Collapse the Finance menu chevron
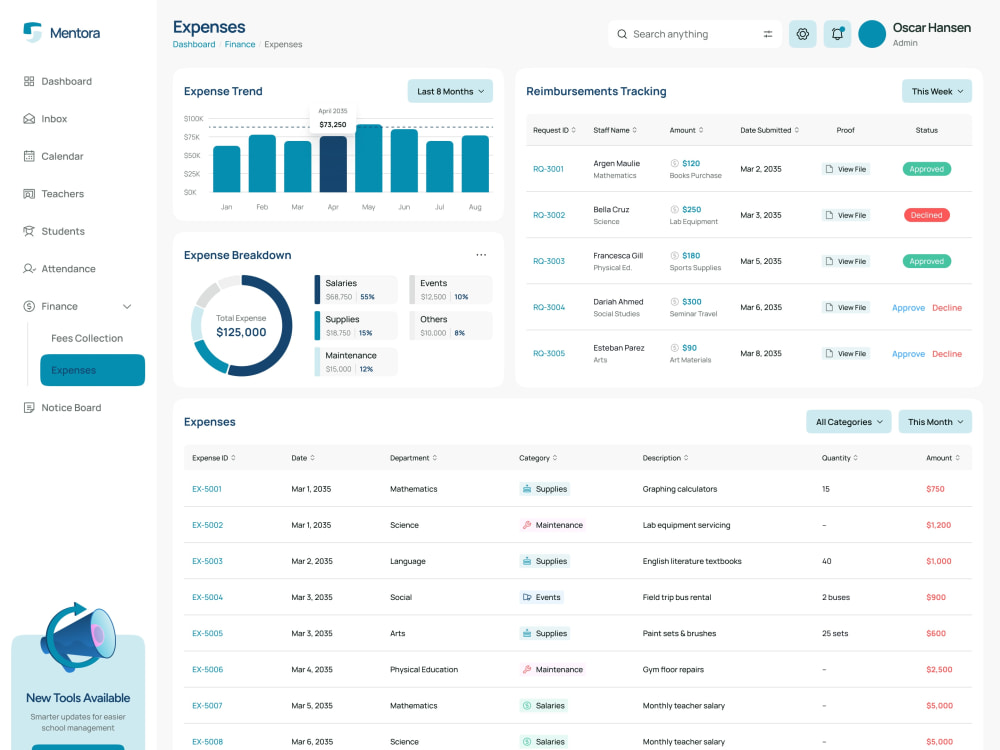Image resolution: width=1000 pixels, height=750 pixels. (x=127, y=307)
